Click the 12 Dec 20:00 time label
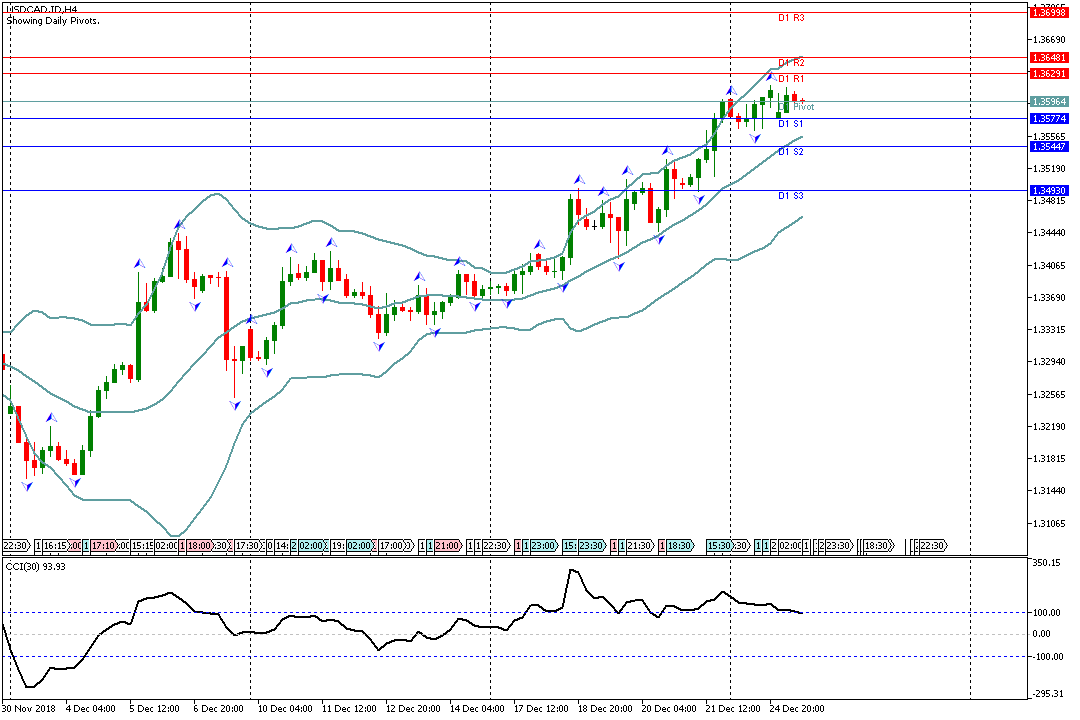The image size is (1080, 720). click(413, 708)
